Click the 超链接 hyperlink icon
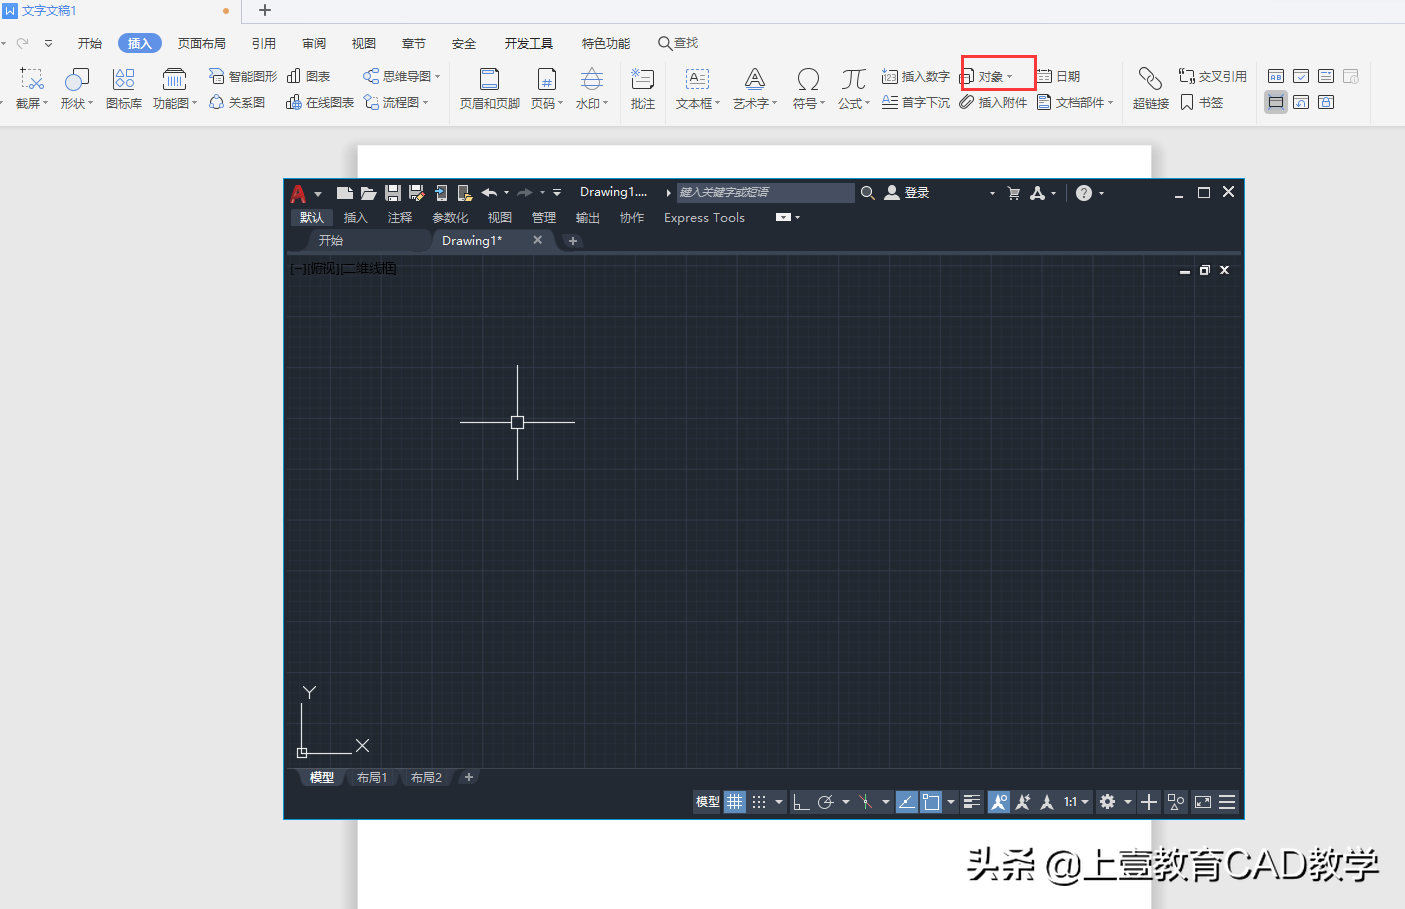 coord(1150,79)
